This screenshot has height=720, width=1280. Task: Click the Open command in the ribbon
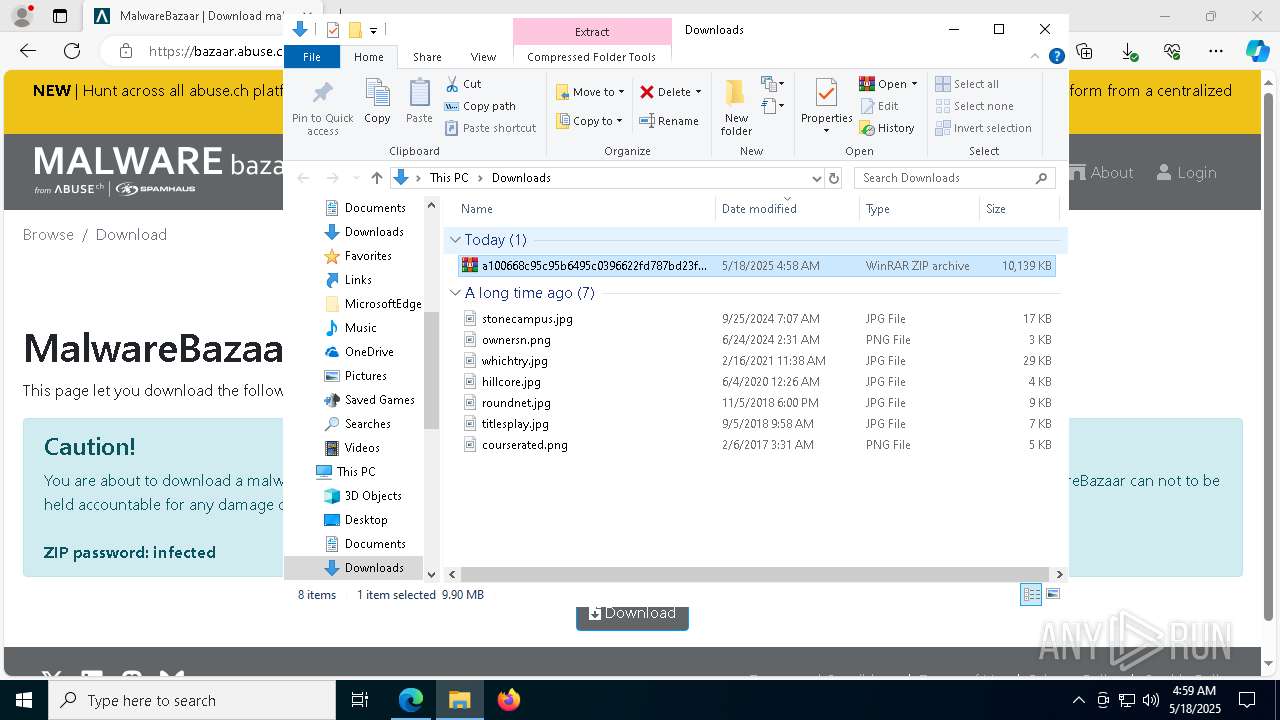882,84
